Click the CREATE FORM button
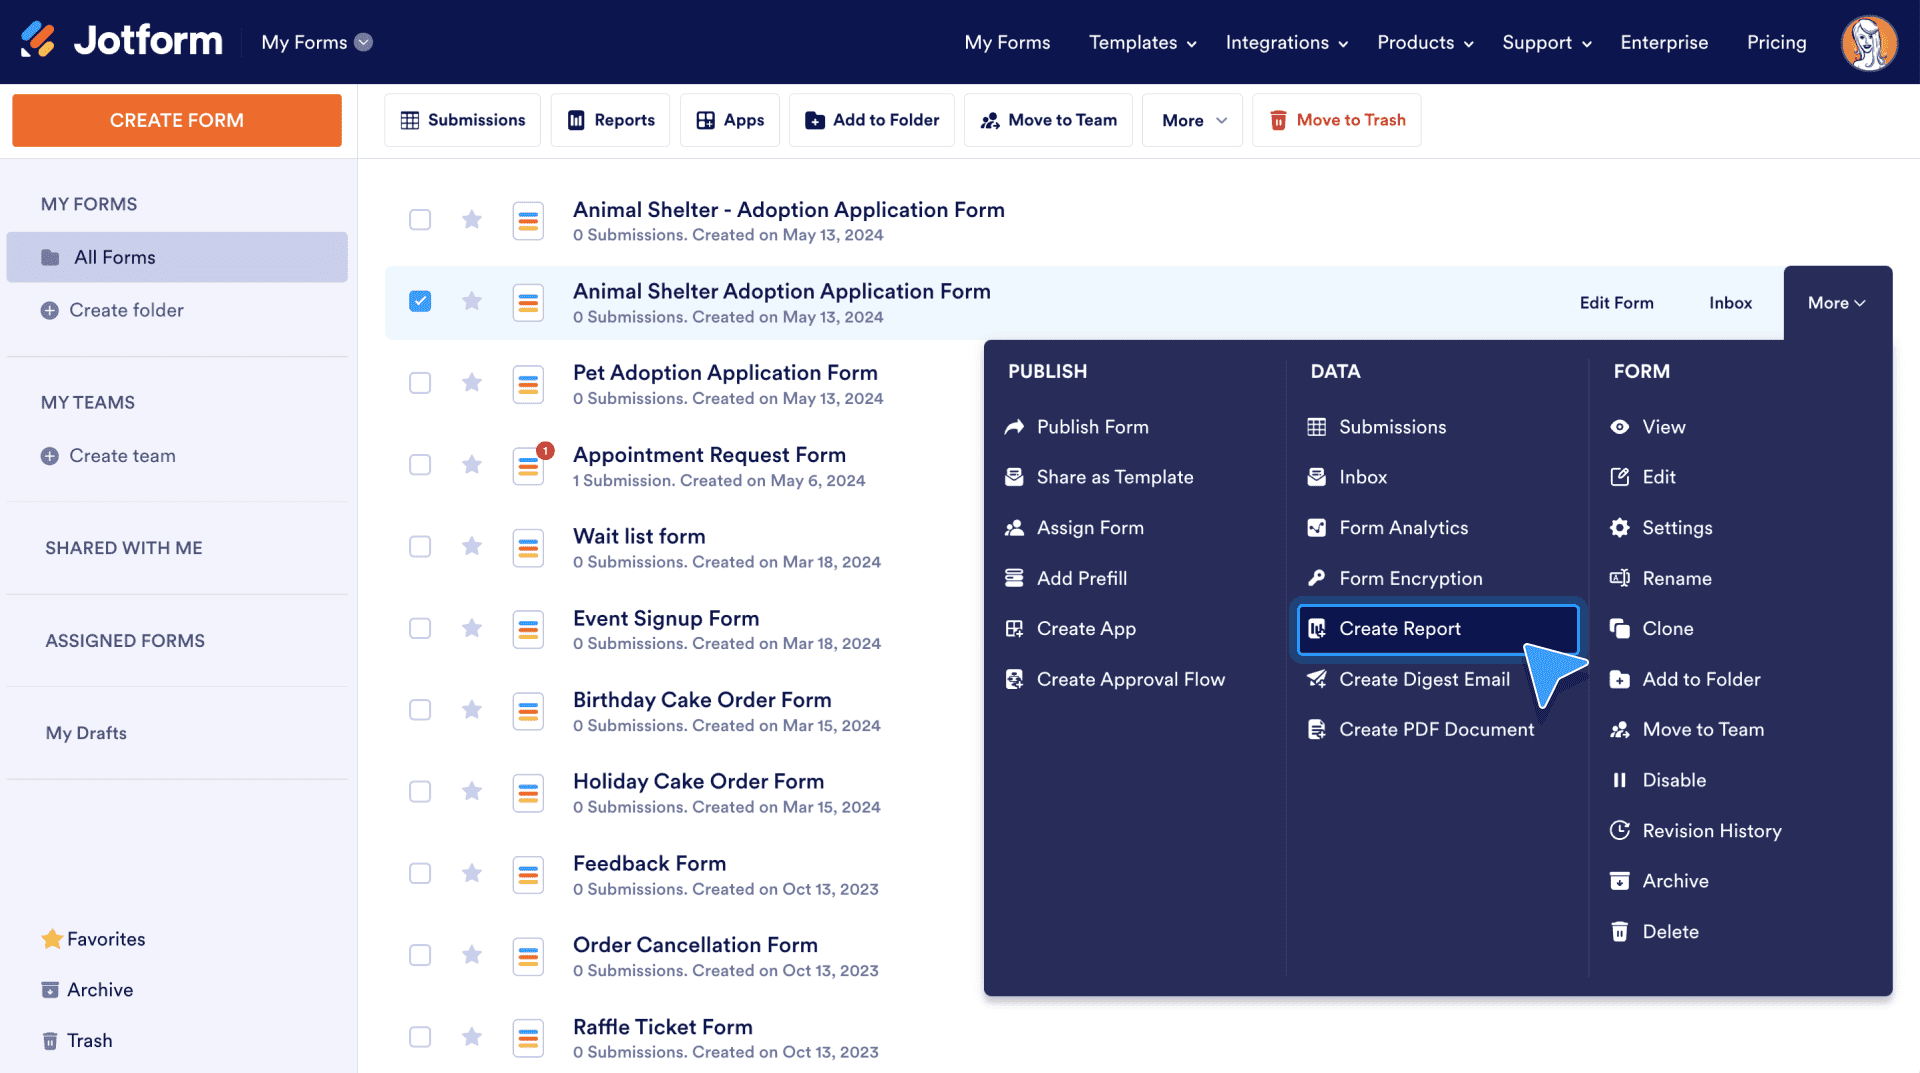This screenshot has height=1073, width=1920. (177, 120)
